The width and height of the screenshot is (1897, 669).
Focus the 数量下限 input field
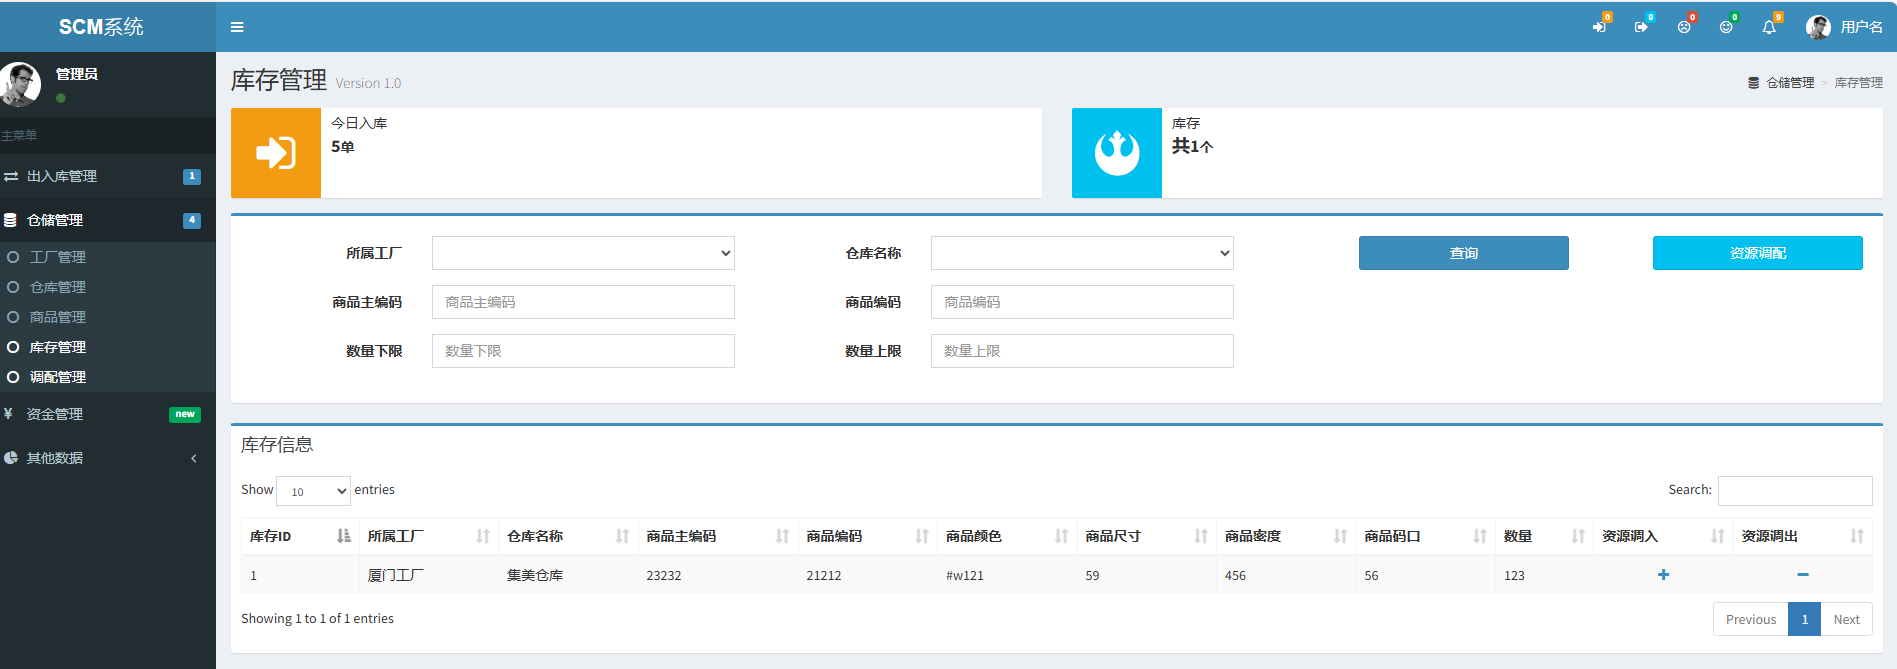583,351
